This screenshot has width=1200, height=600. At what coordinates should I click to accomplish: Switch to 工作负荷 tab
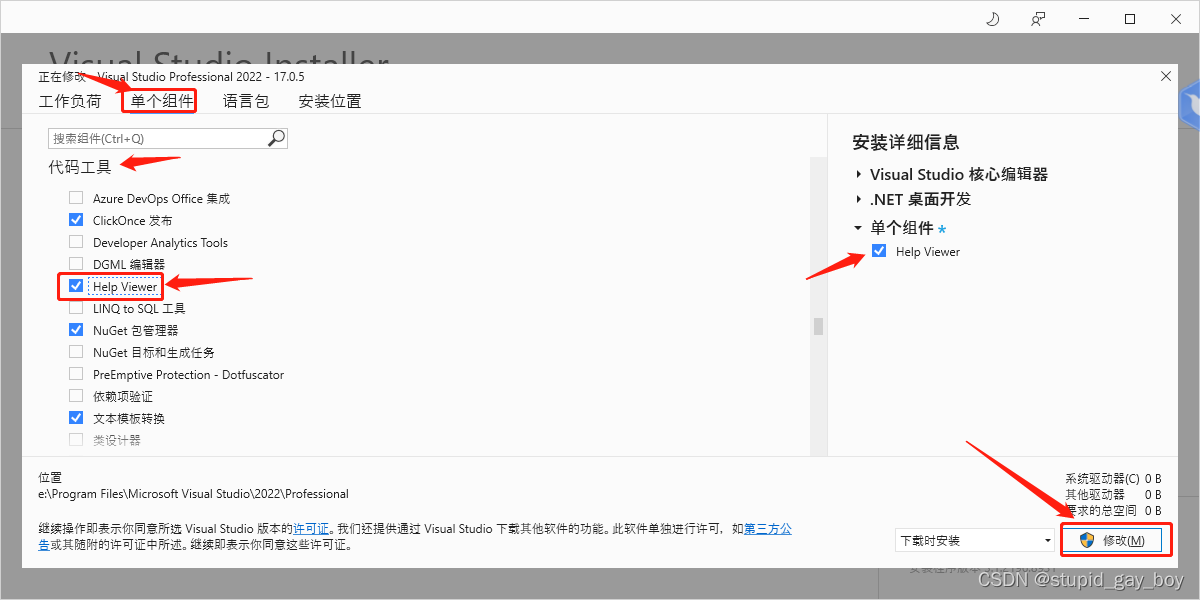[70, 101]
